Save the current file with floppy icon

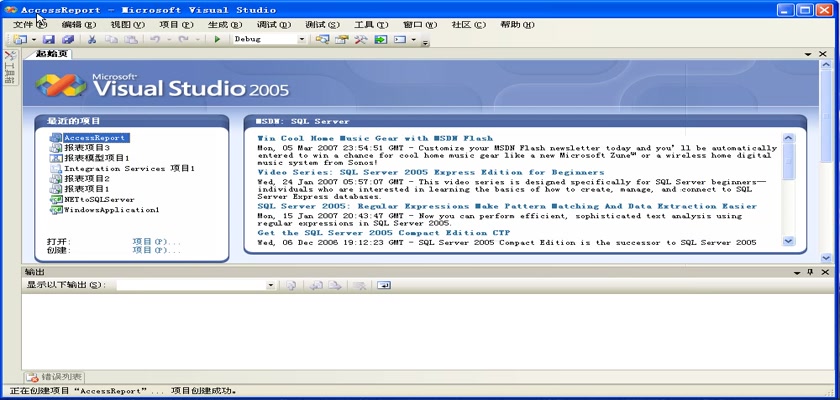point(49,40)
